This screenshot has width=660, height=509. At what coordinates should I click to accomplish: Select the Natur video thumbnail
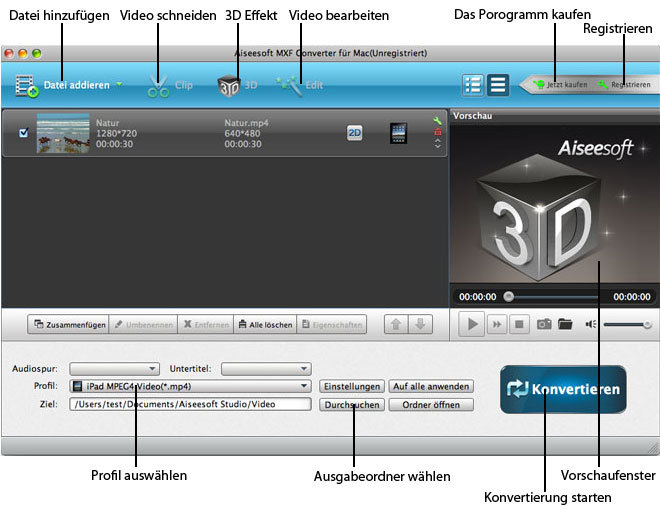[x=63, y=133]
